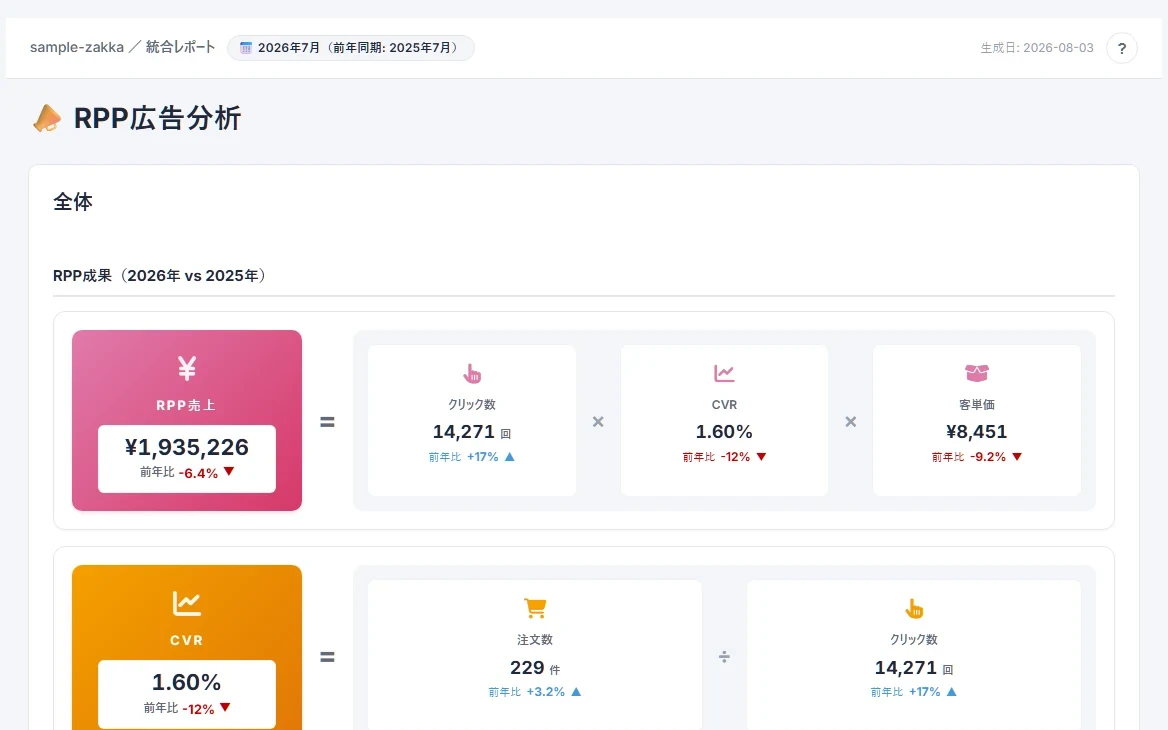
Task: Click the sample-zakka breadcrumb text
Action: pyautogui.click(x=77, y=48)
